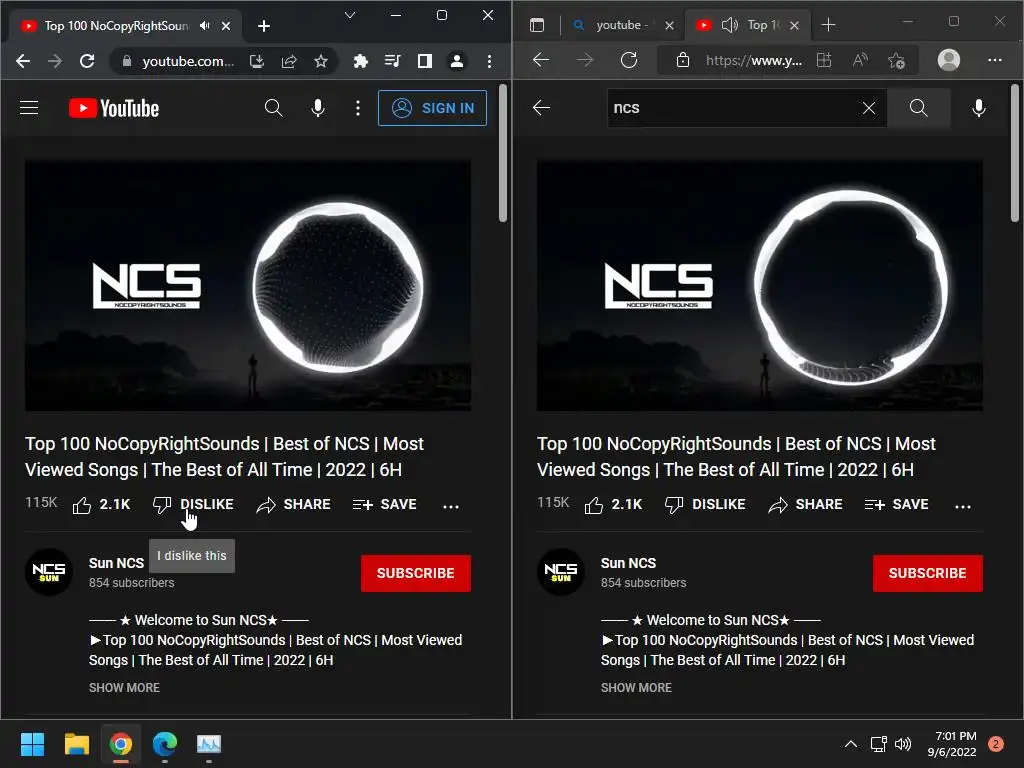Open Chrome tab search chevron
This screenshot has width=1024, height=768.
click(350, 15)
